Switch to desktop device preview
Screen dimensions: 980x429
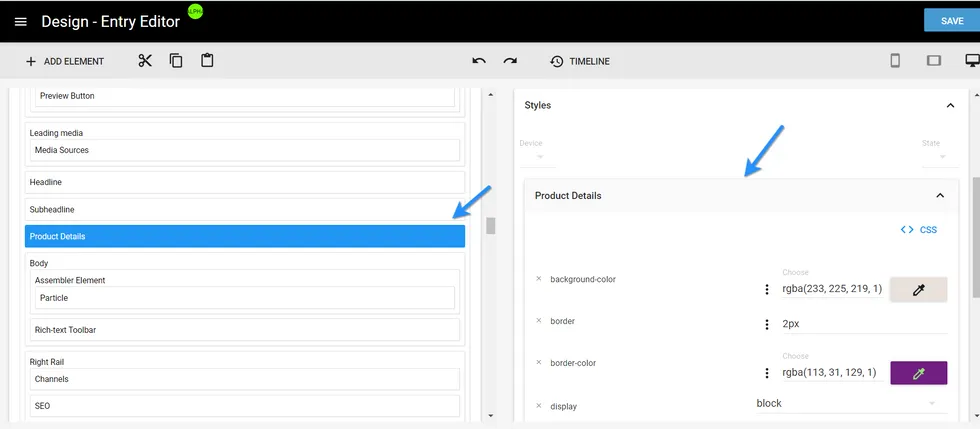tap(971, 61)
